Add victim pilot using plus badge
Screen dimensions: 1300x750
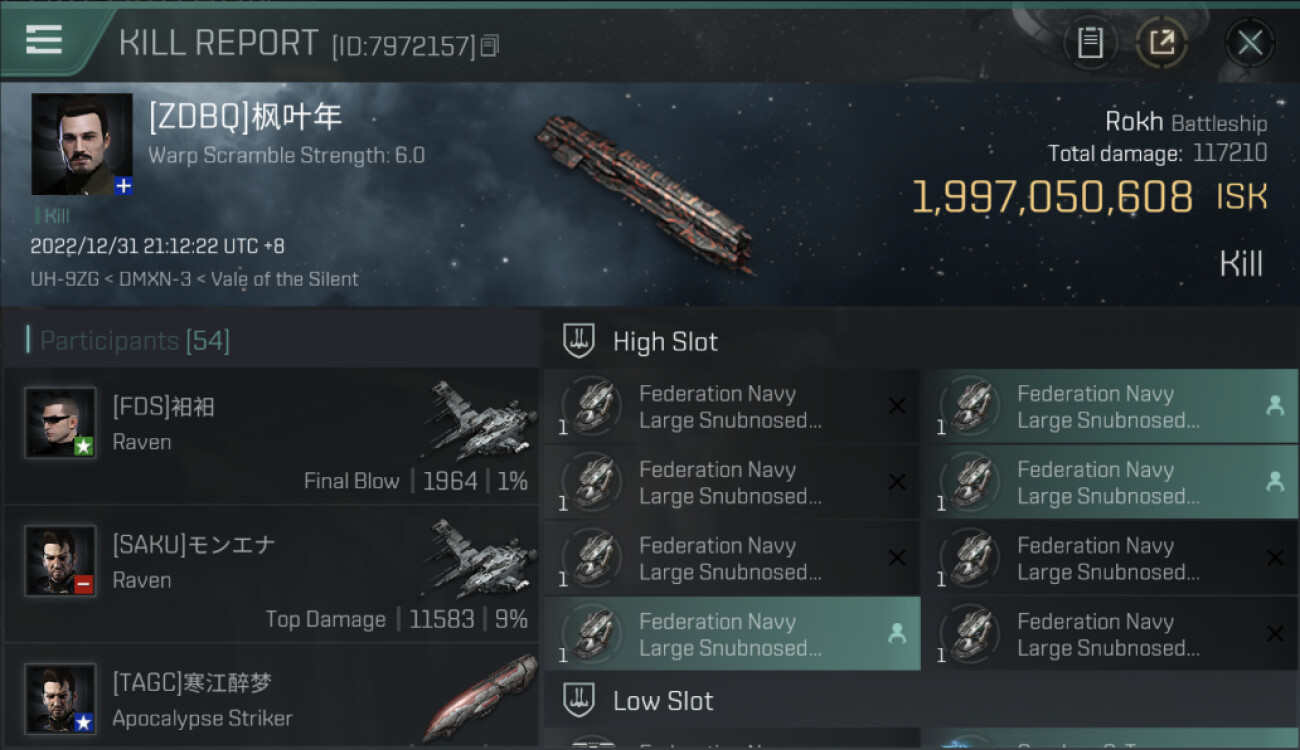[123, 186]
